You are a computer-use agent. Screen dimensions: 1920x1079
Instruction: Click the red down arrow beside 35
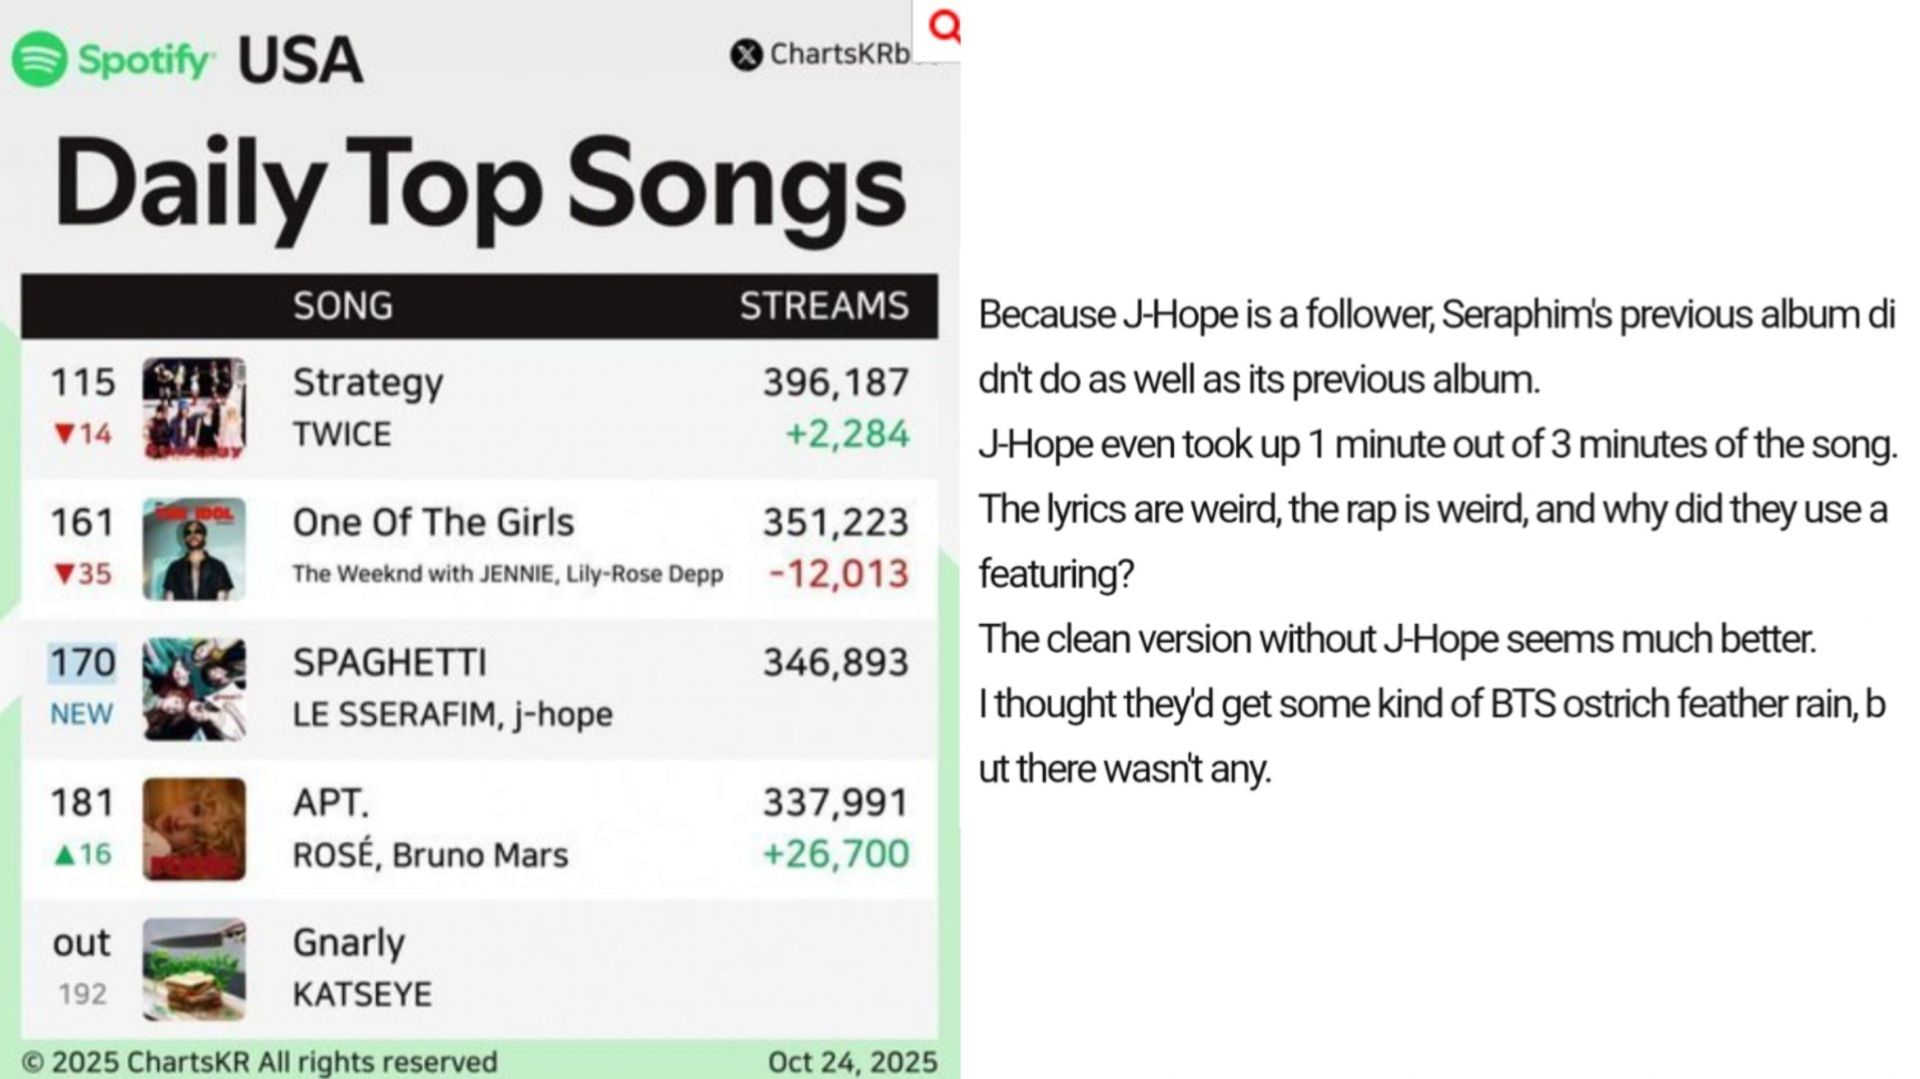pos(64,574)
